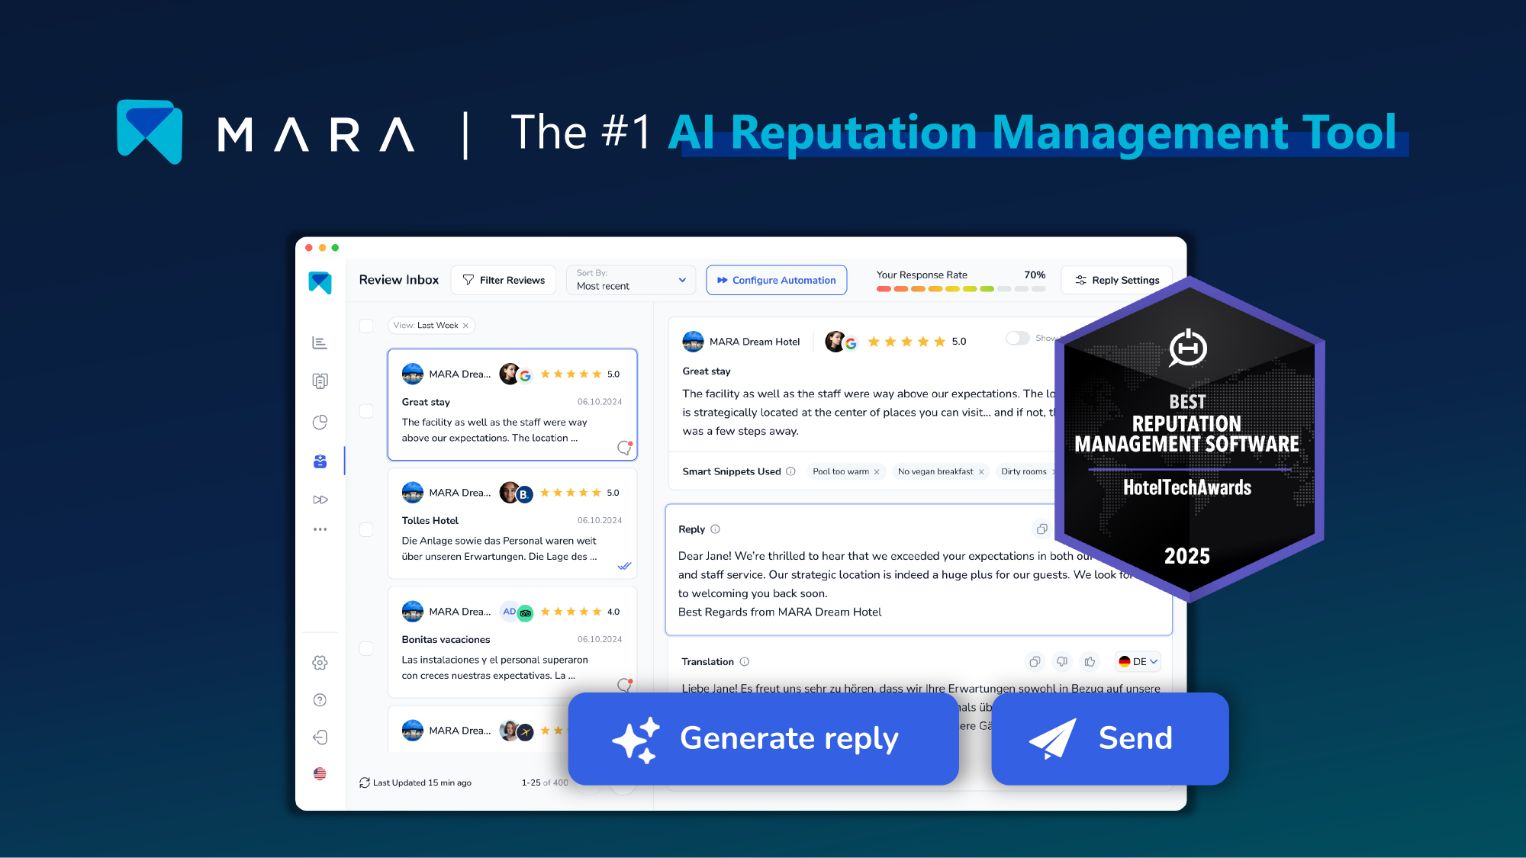Click the response rate progress bar
The width and height of the screenshot is (1526, 858).
click(x=961, y=289)
